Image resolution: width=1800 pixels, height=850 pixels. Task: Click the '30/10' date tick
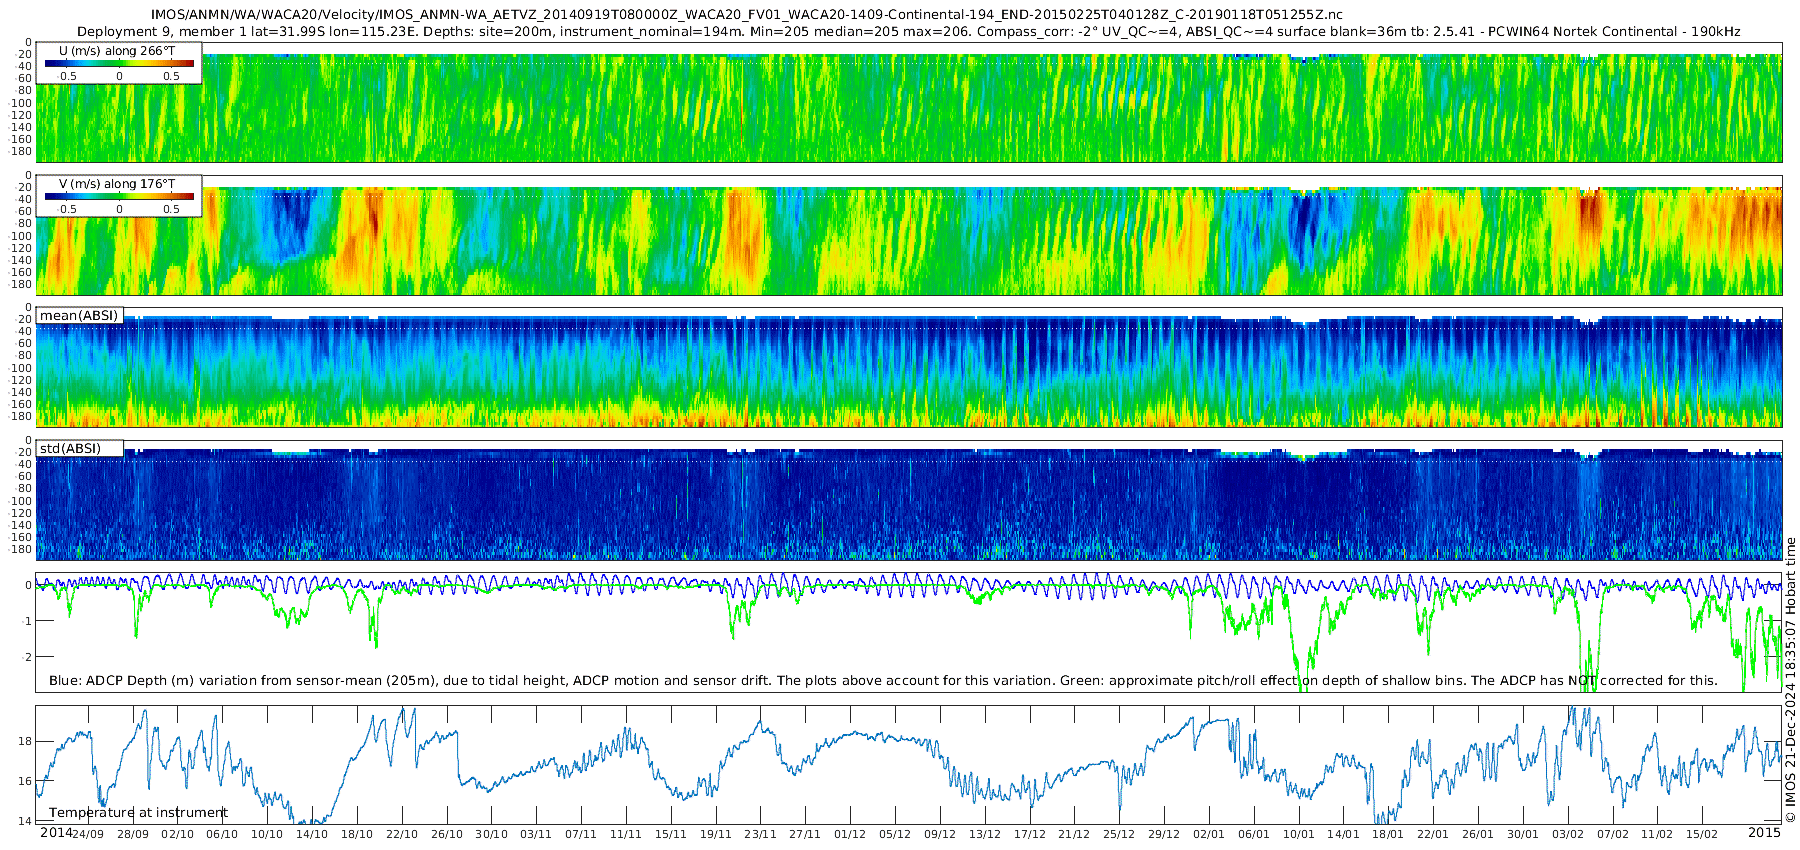(x=491, y=834)
